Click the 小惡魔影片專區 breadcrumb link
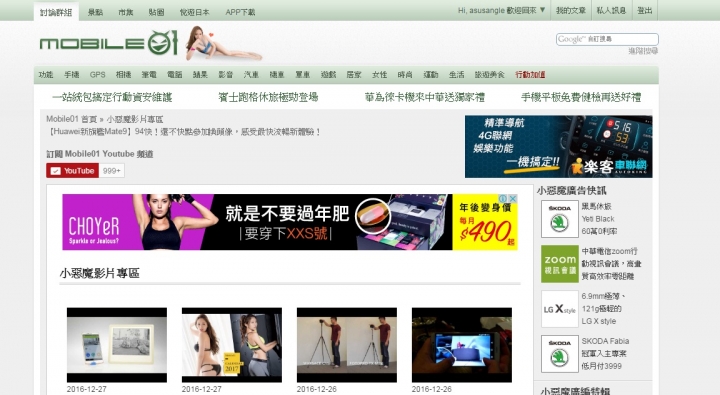Image resolution: width=720 pixels, height=395 pixels. pos(135,119)
